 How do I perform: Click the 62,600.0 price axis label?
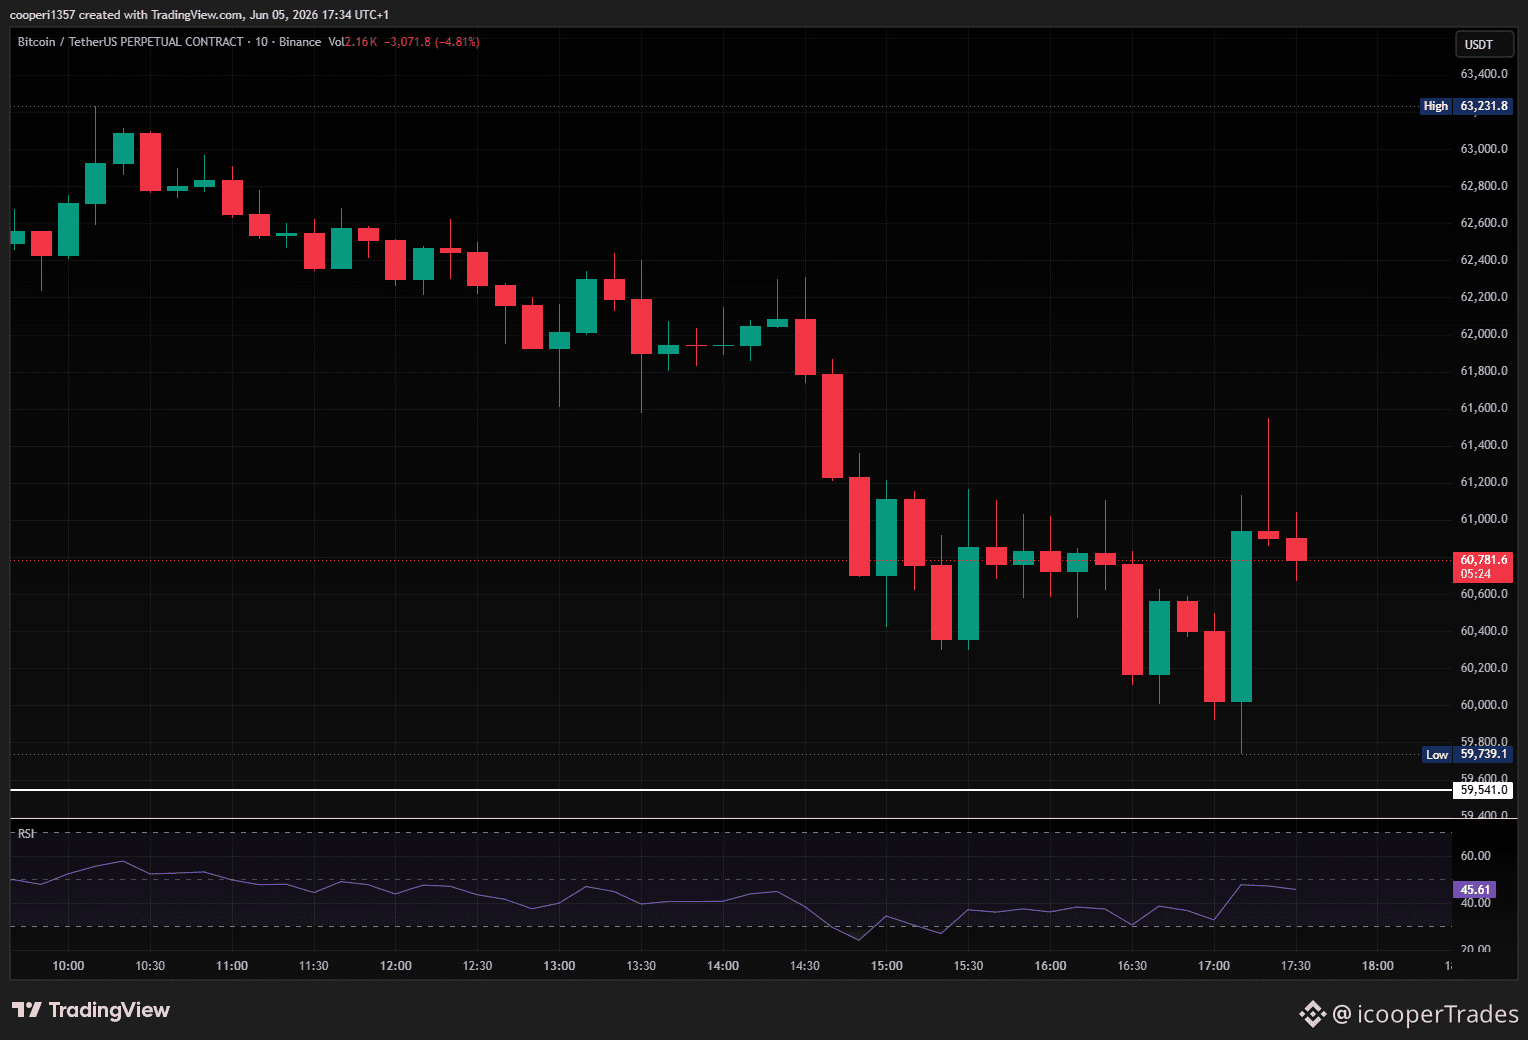coord(1484,223)
